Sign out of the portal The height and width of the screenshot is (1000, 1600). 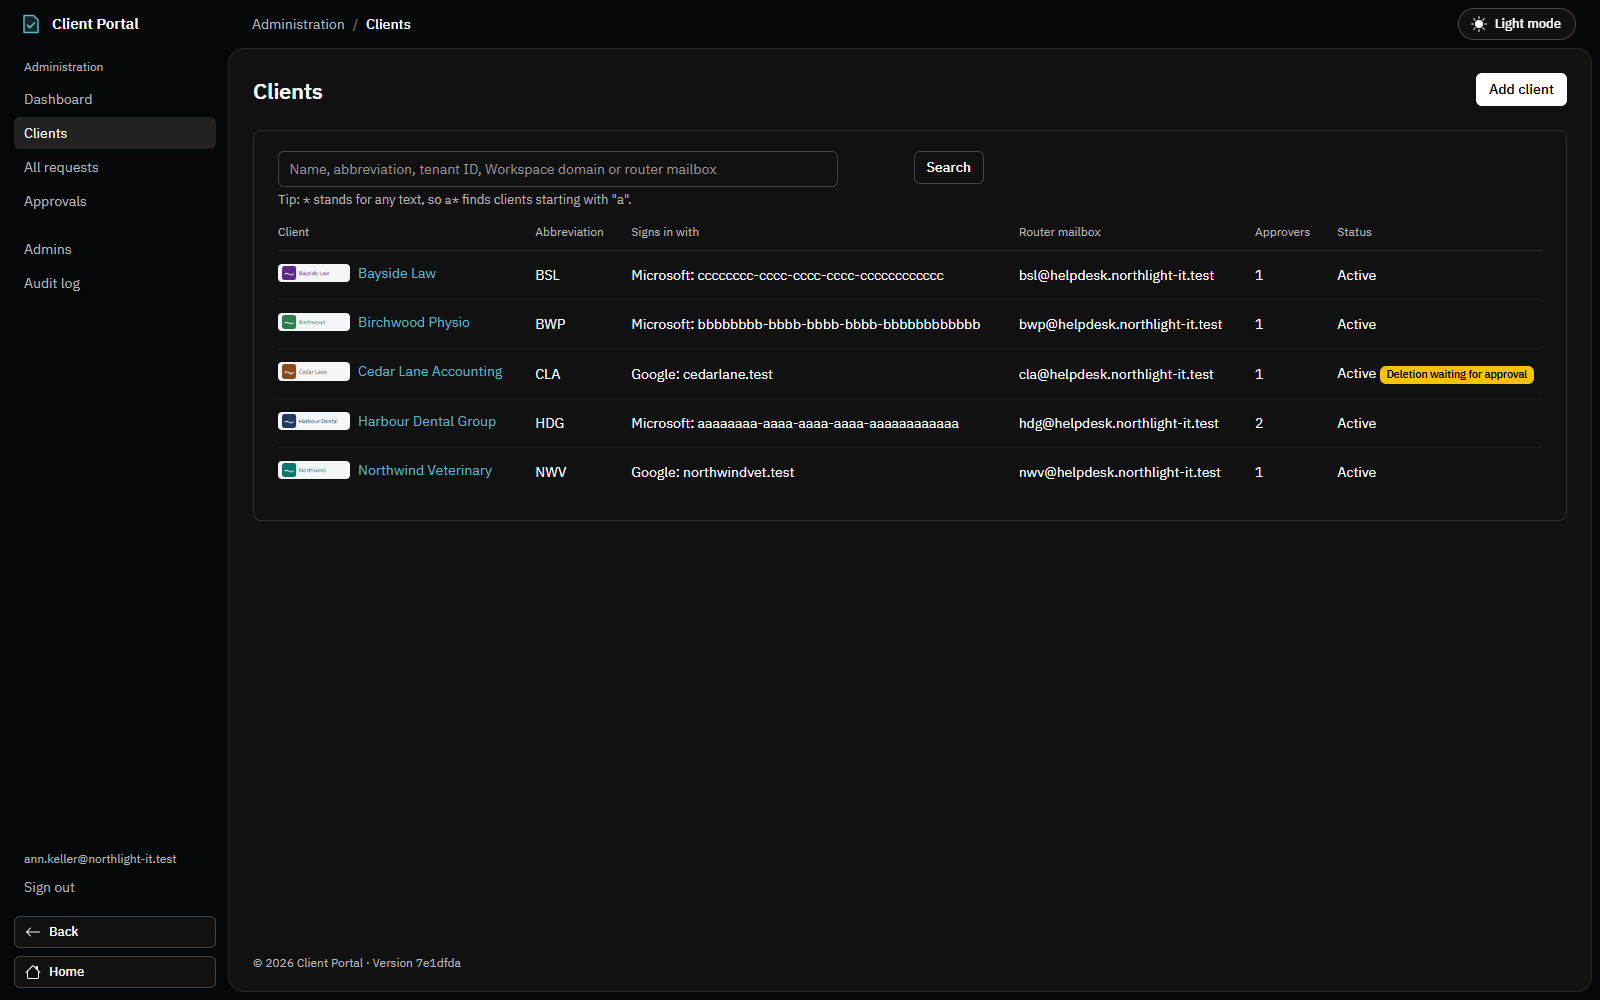point(49,887)
